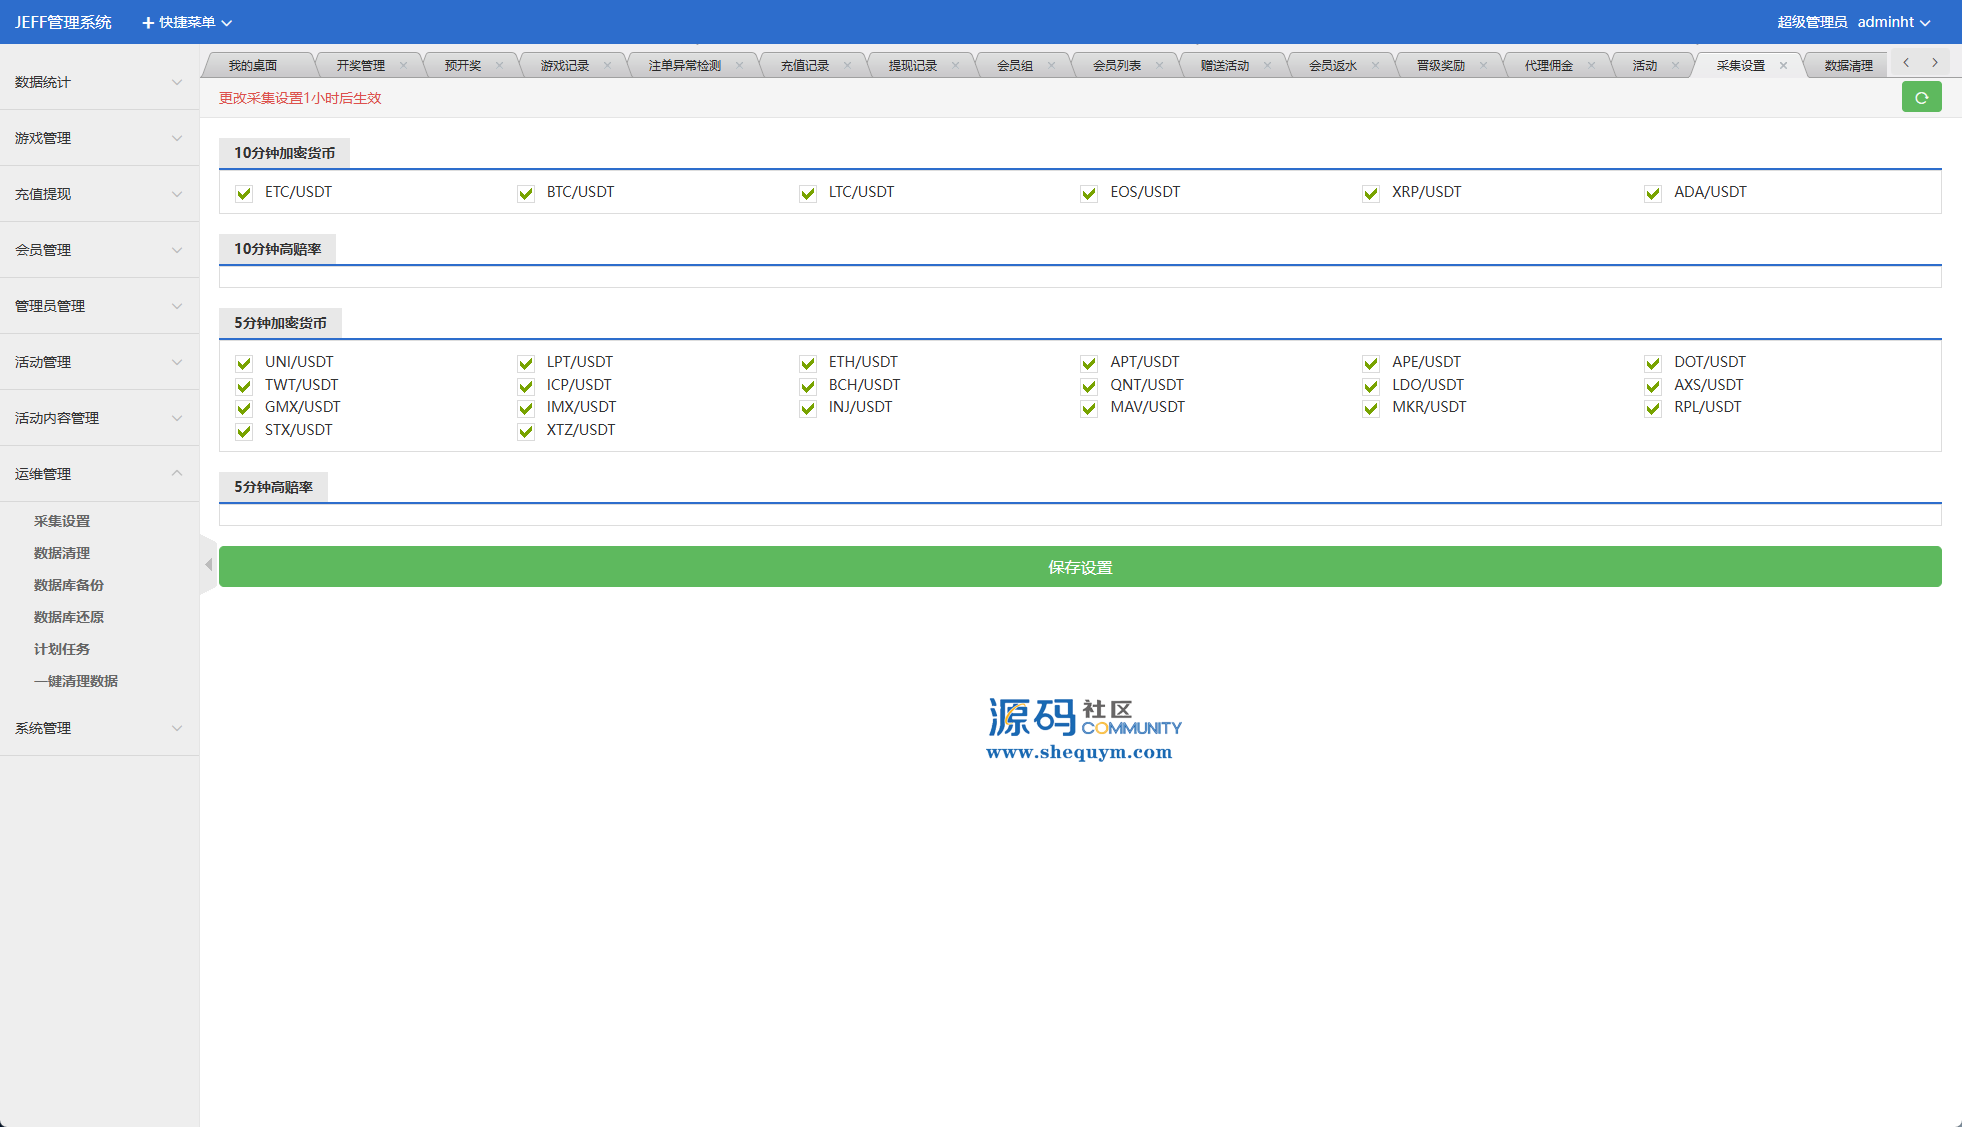The height and width of the screenshot is (1127, 1962).
Task: Uncheck the BTC/USDT checkbox
Action: [526, 193]
